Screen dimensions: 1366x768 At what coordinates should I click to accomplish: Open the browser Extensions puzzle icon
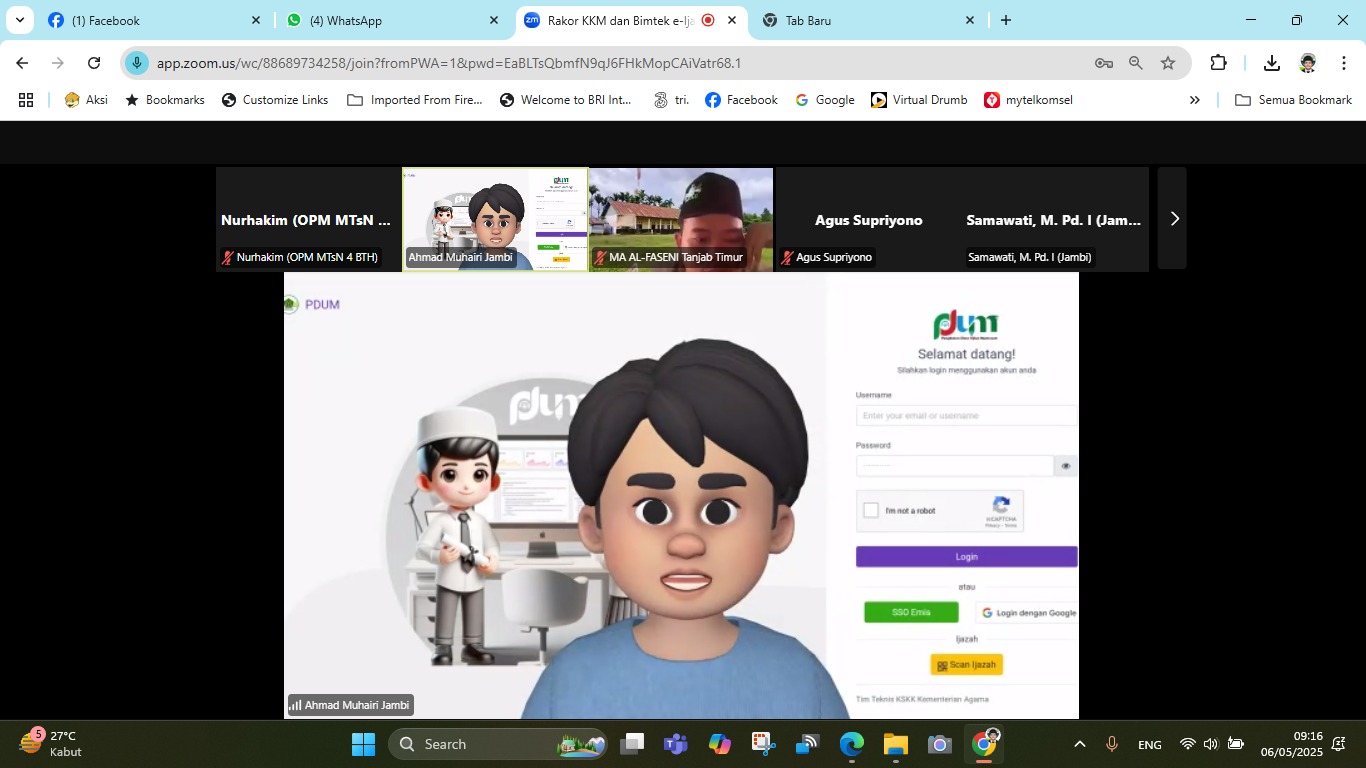1218,62
